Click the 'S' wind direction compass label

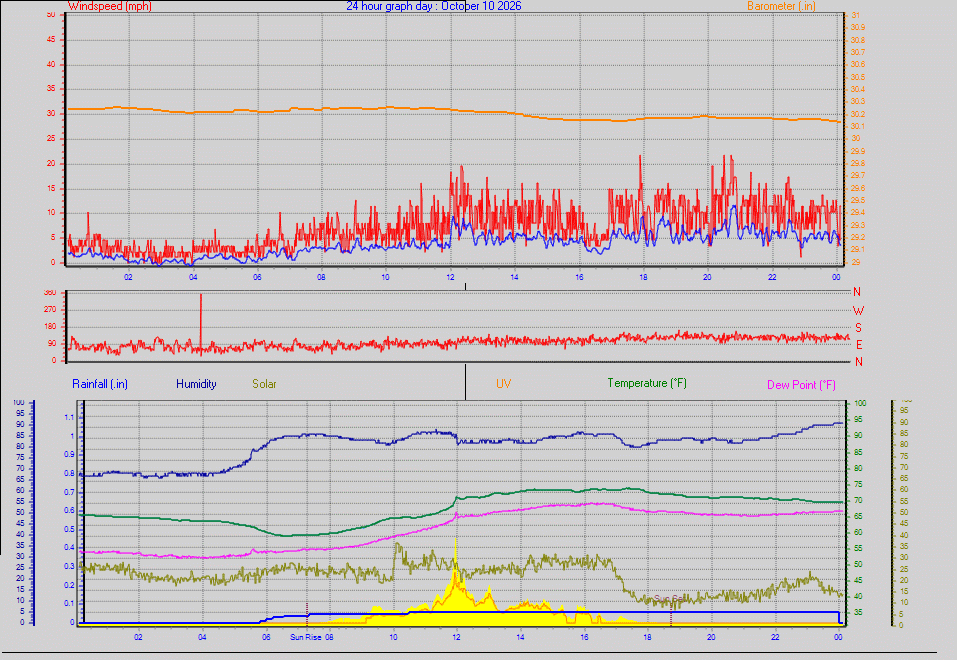click(858, 328)
